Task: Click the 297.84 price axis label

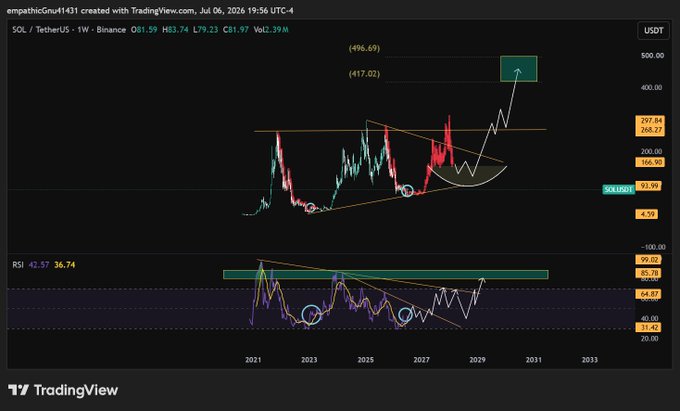Action: [650, 120]
